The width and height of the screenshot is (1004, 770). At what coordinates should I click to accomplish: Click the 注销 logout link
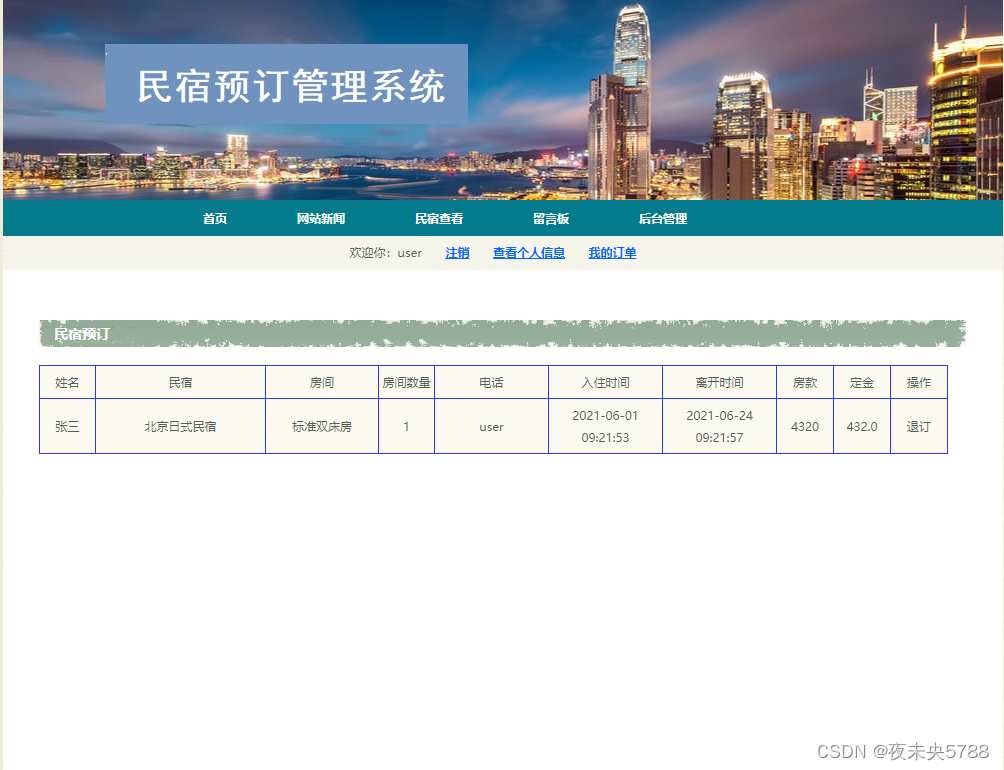[457, 253]
